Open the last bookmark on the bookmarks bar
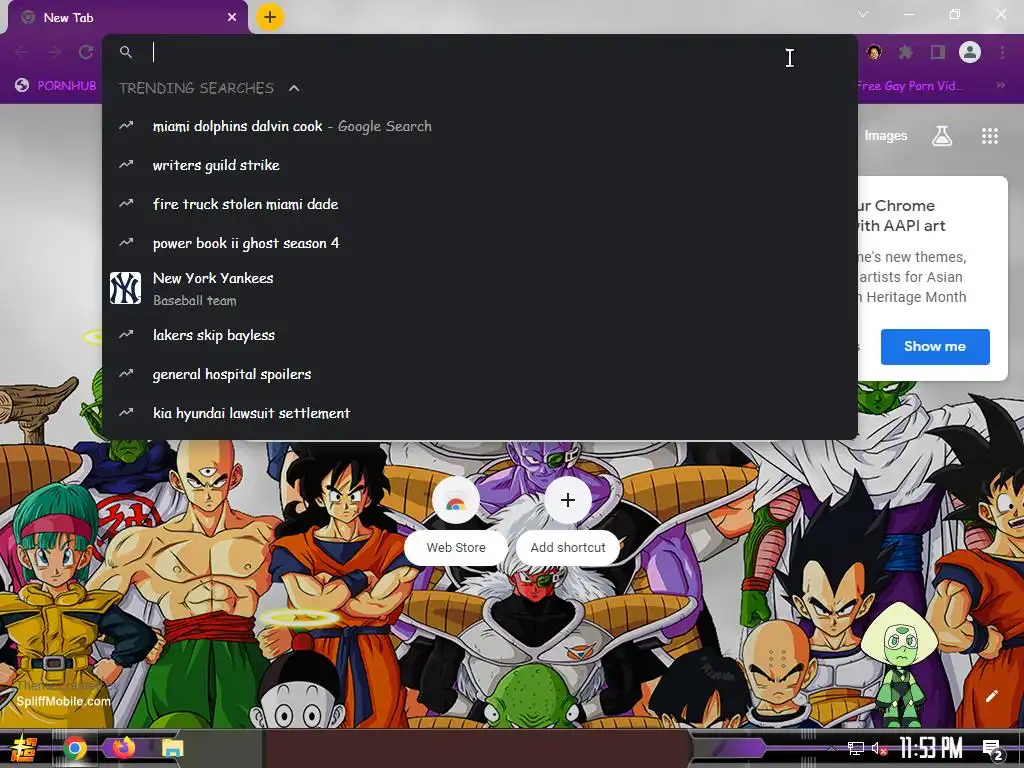 click(x=909, y=86)
